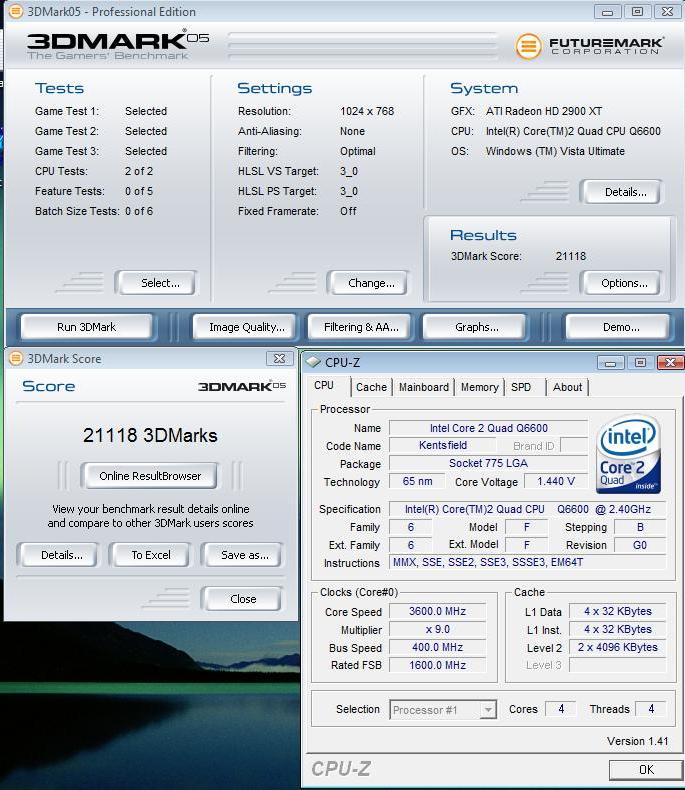Click the Name field Intel Core 2 Quad Q6600

[x=488, y=428]
